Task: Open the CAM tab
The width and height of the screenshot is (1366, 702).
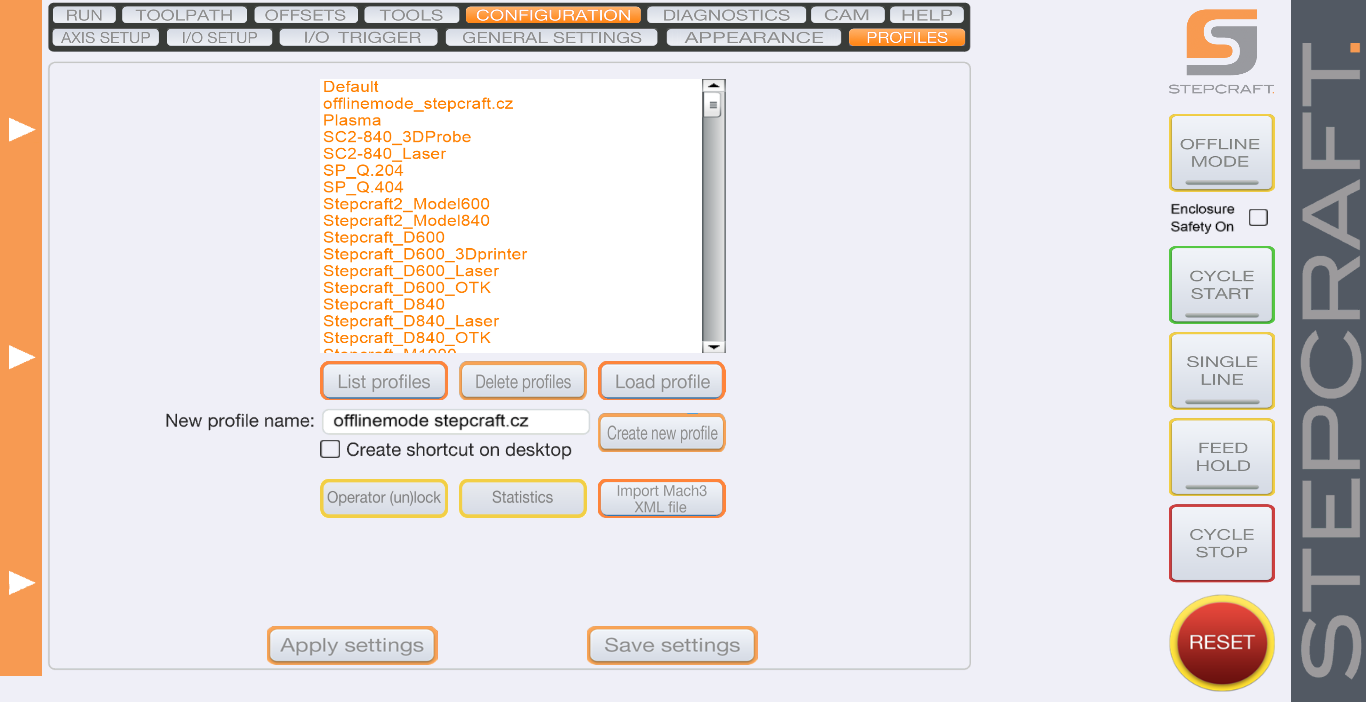Action: [846, 15]
